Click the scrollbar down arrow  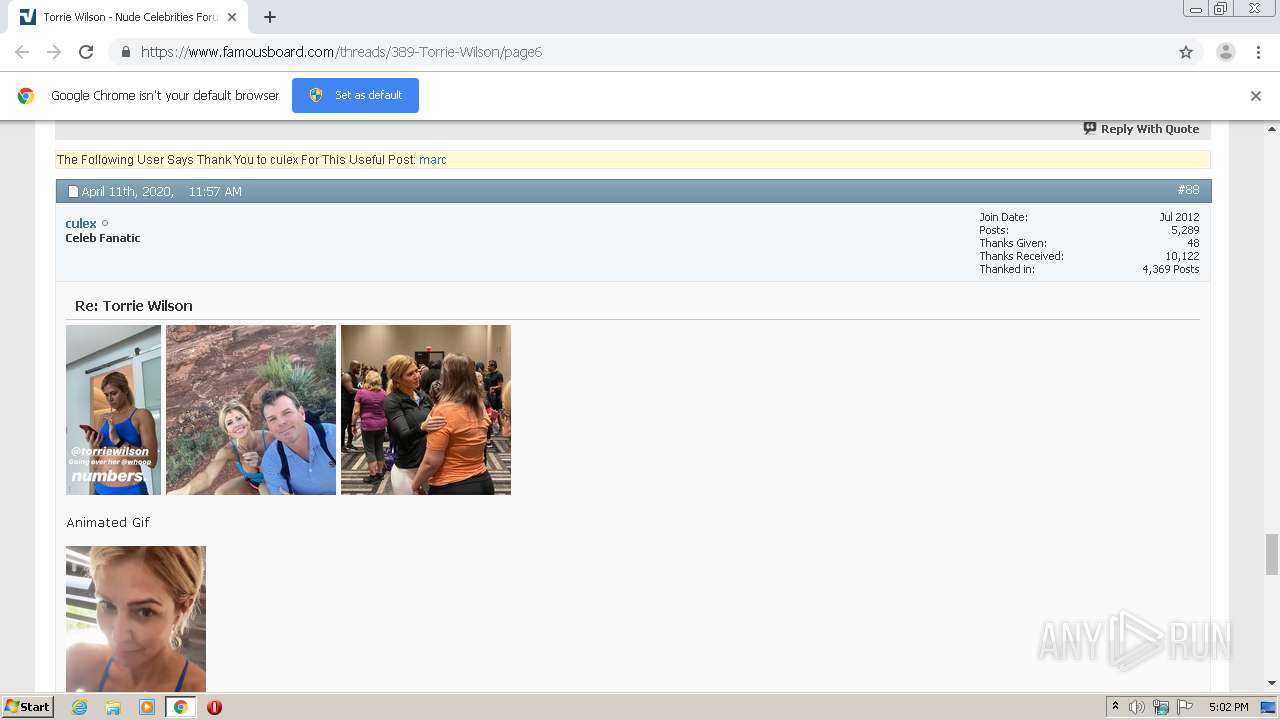tap(1272, 683)
